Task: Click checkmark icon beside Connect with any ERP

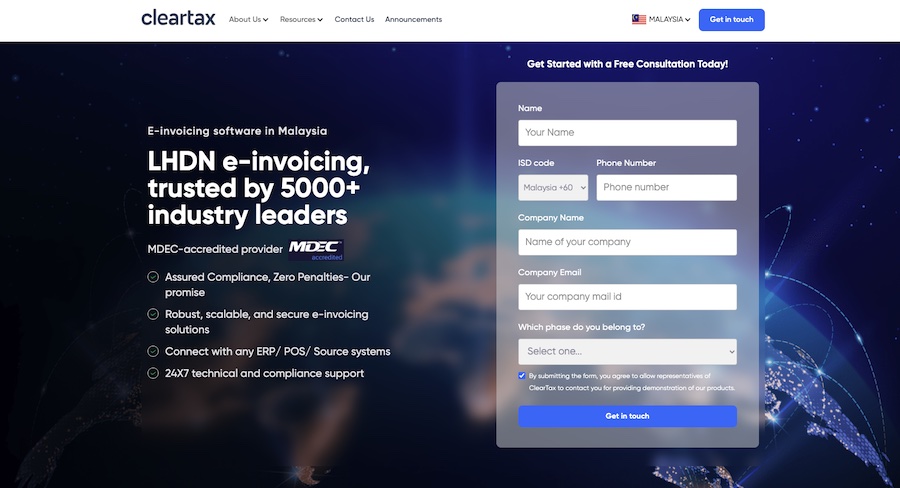Action: click(x=153, y=351)
